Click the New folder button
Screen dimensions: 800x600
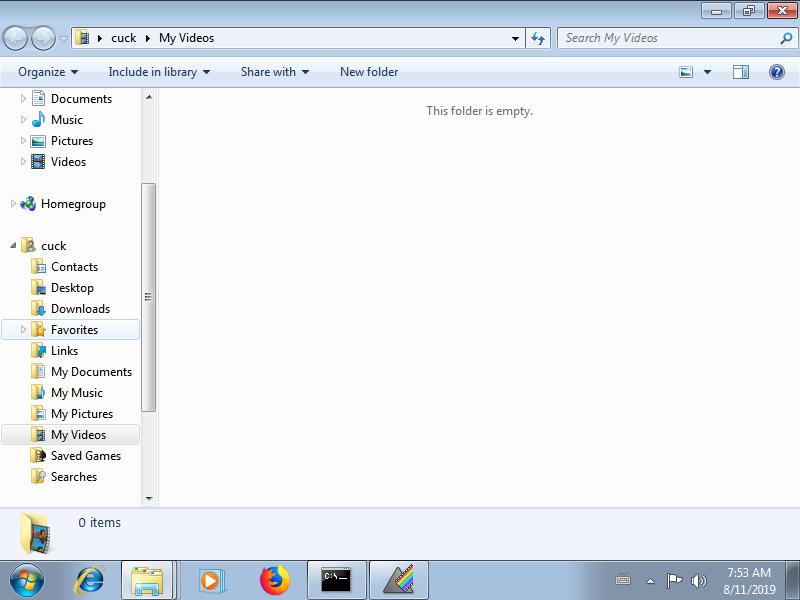369,72
